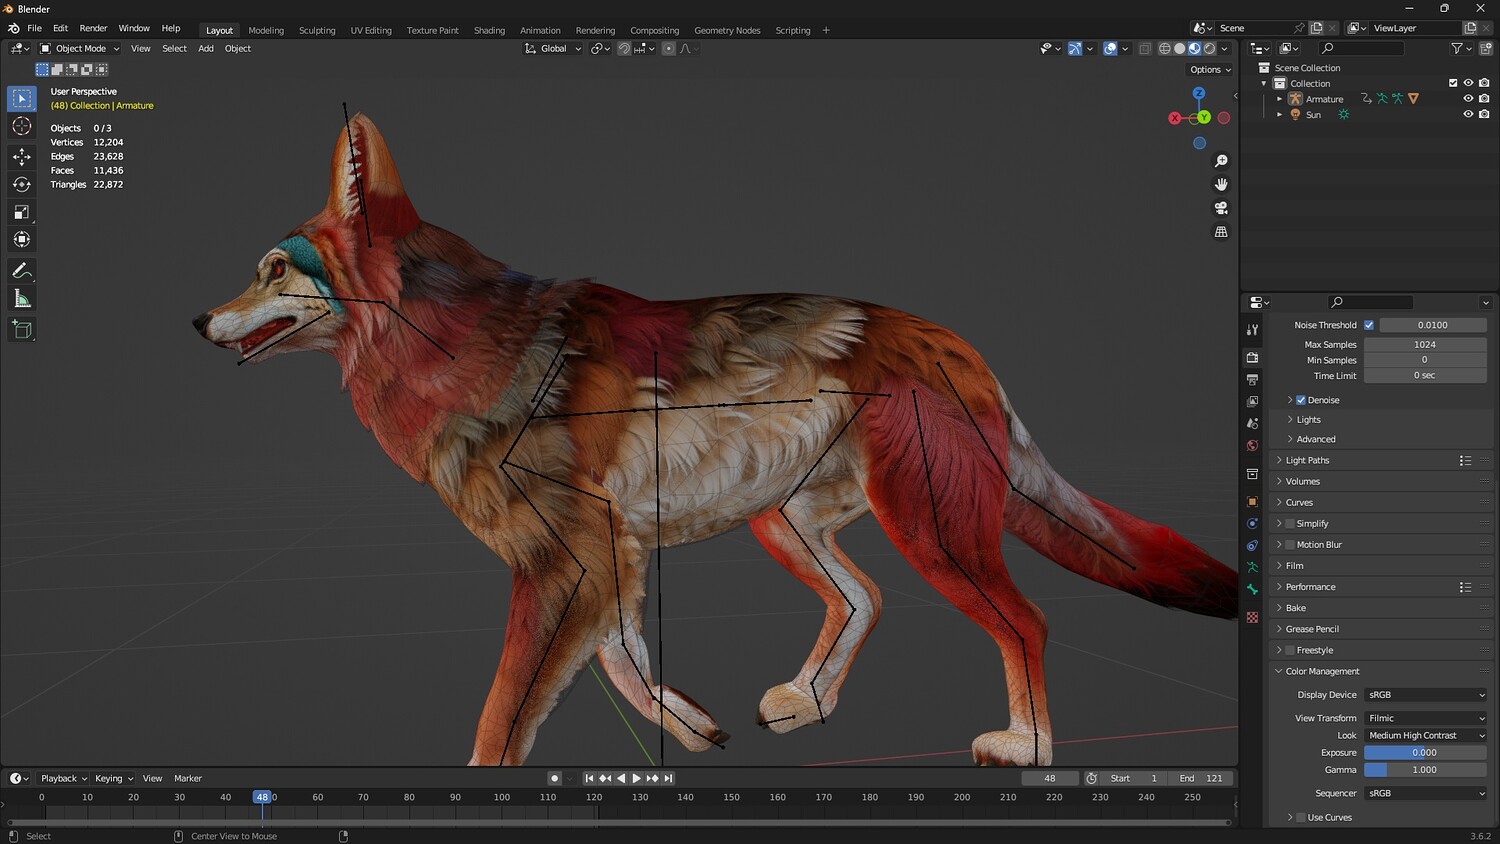Toggle camera view in viewport
This screenshot has height=844, width=1500.
tap(1221, 208)
